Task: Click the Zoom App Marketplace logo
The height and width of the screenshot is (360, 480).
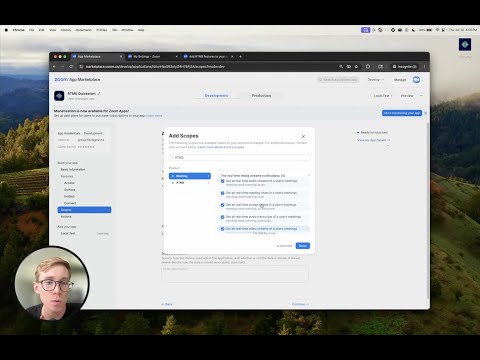Action: point(77,79)
